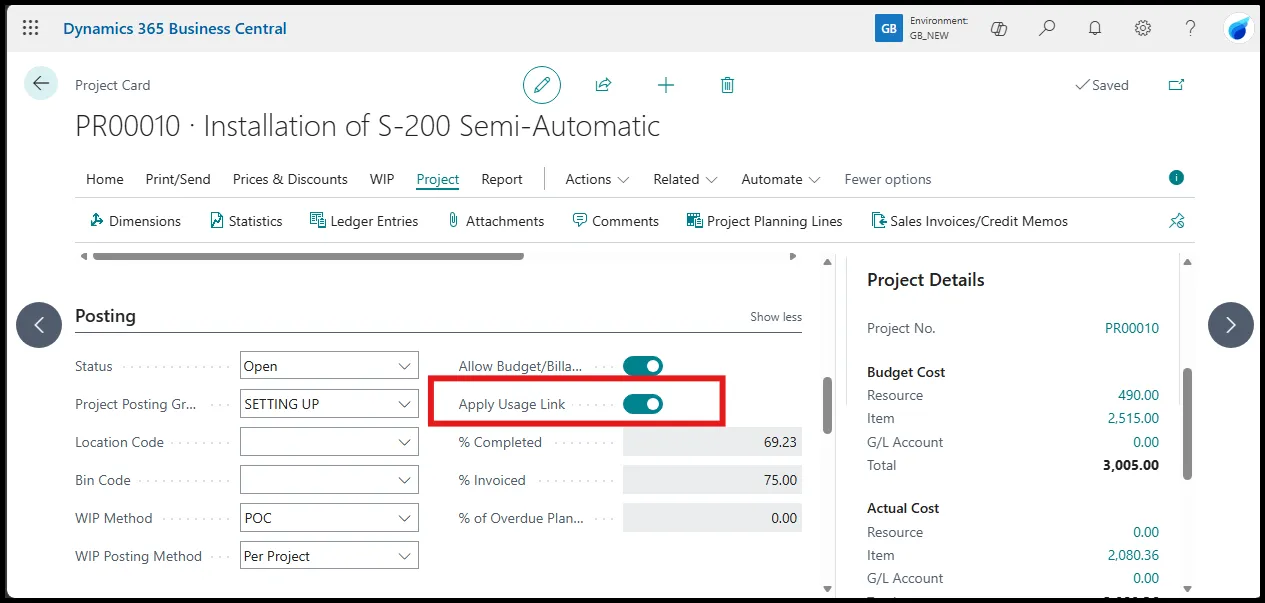Open Project Planning Lines
Screen dimensions: 1265x603
pyautogui.click(x=765, y=221)
